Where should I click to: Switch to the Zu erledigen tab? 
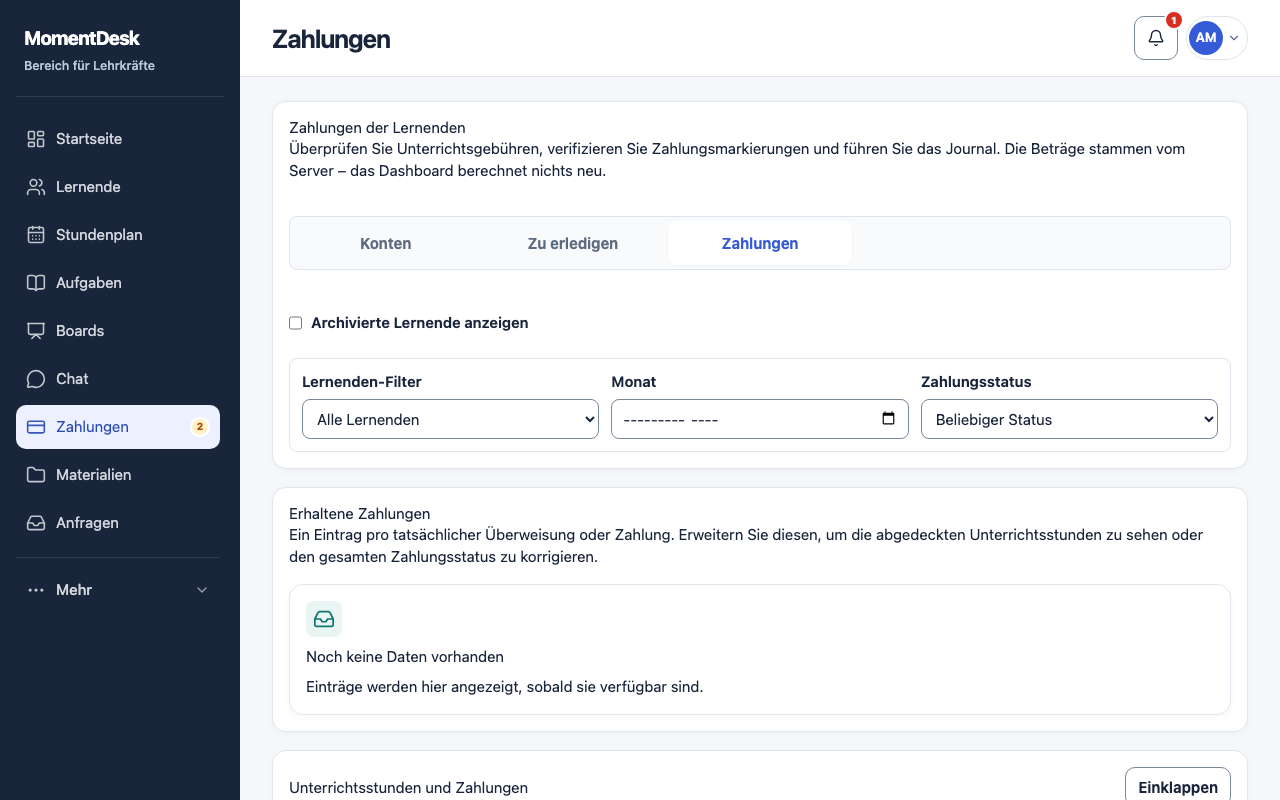coord(573,243)
